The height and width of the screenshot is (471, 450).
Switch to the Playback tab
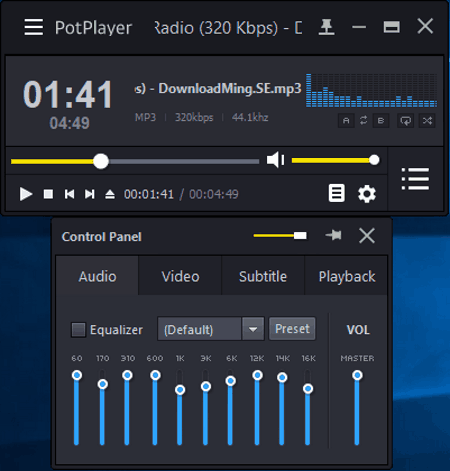(x=347, y=276)
